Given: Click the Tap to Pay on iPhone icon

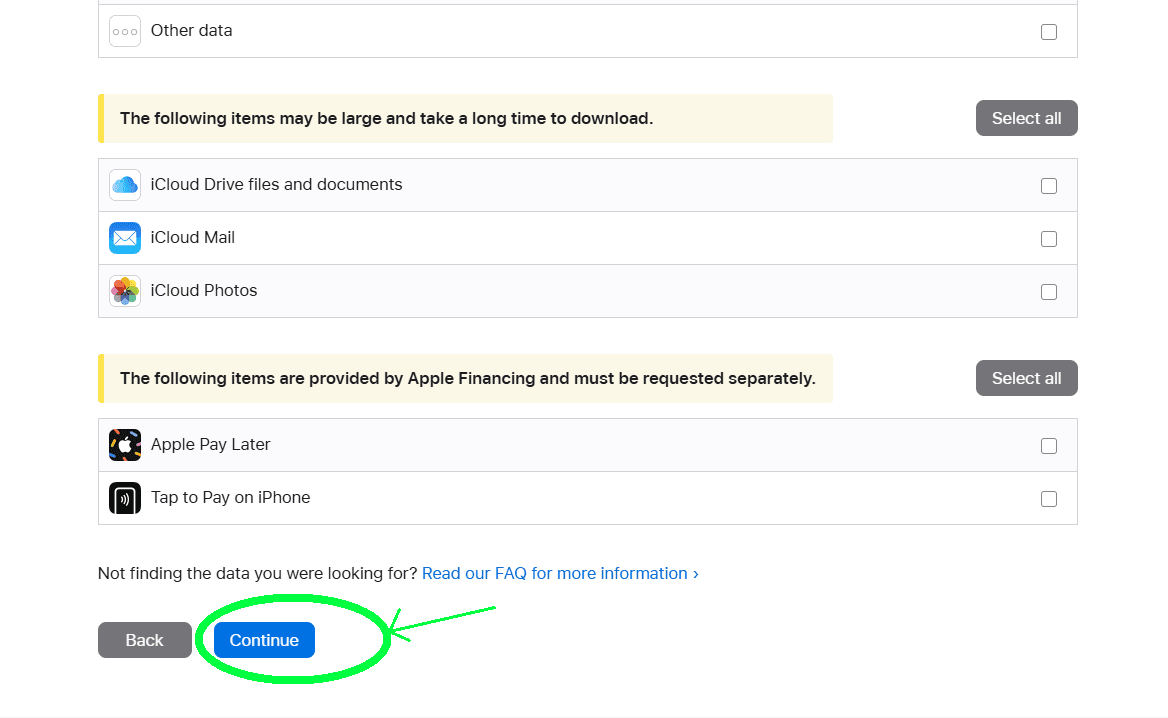Looking at the screenshot, I should 124,497.
